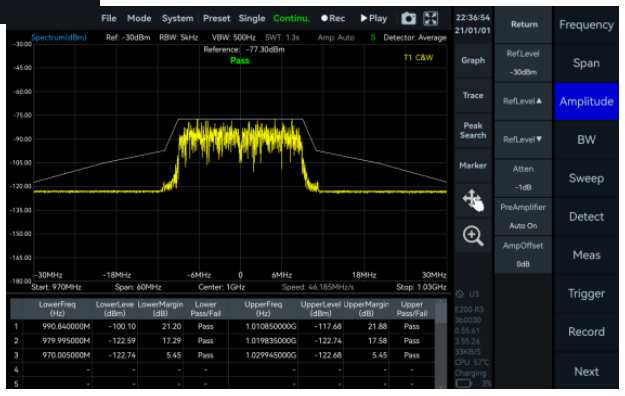Click the 970.005000M lower frequency cell
Image resolution: width=625 pixels, height=396 pixels.
pyautogui.click(x=57, y=355)
